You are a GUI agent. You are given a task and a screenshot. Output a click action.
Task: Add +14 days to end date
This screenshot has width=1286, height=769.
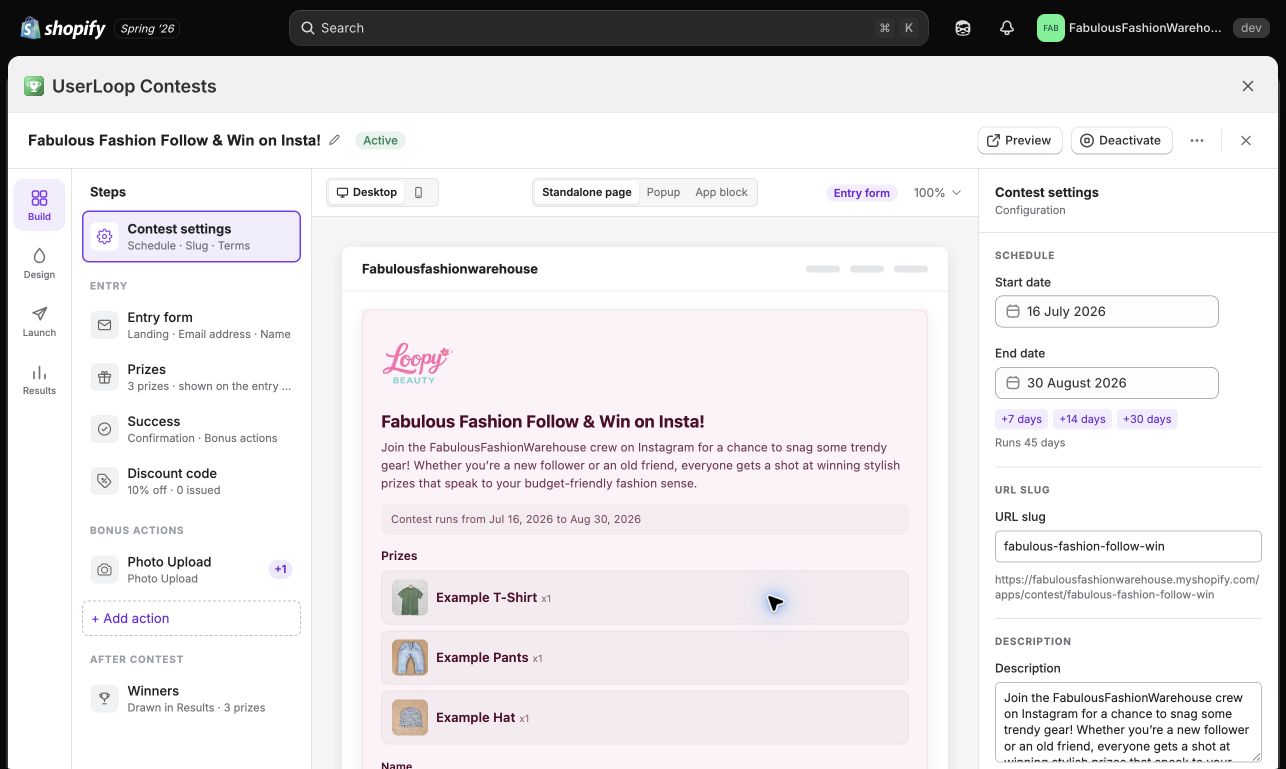pos(1083,419)
